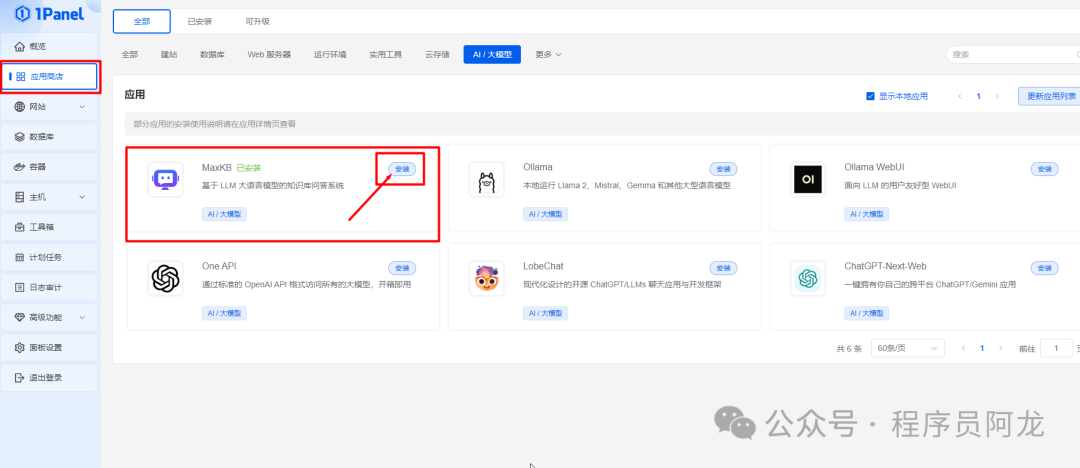Select the 运行环境 category filter
The height and width of the screenshot is (468, 1080).
330,54
